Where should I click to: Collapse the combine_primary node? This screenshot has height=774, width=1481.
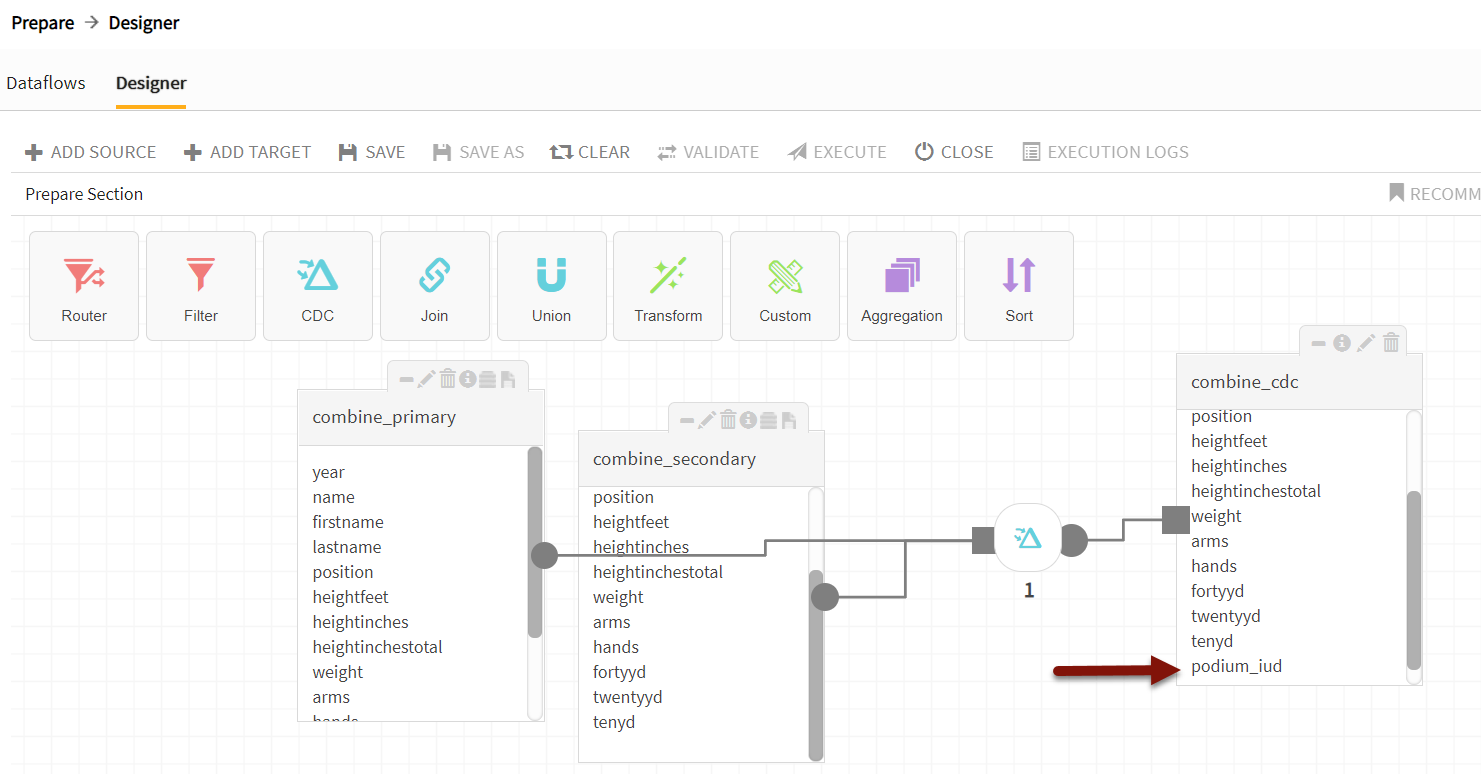tap(404, 377)
